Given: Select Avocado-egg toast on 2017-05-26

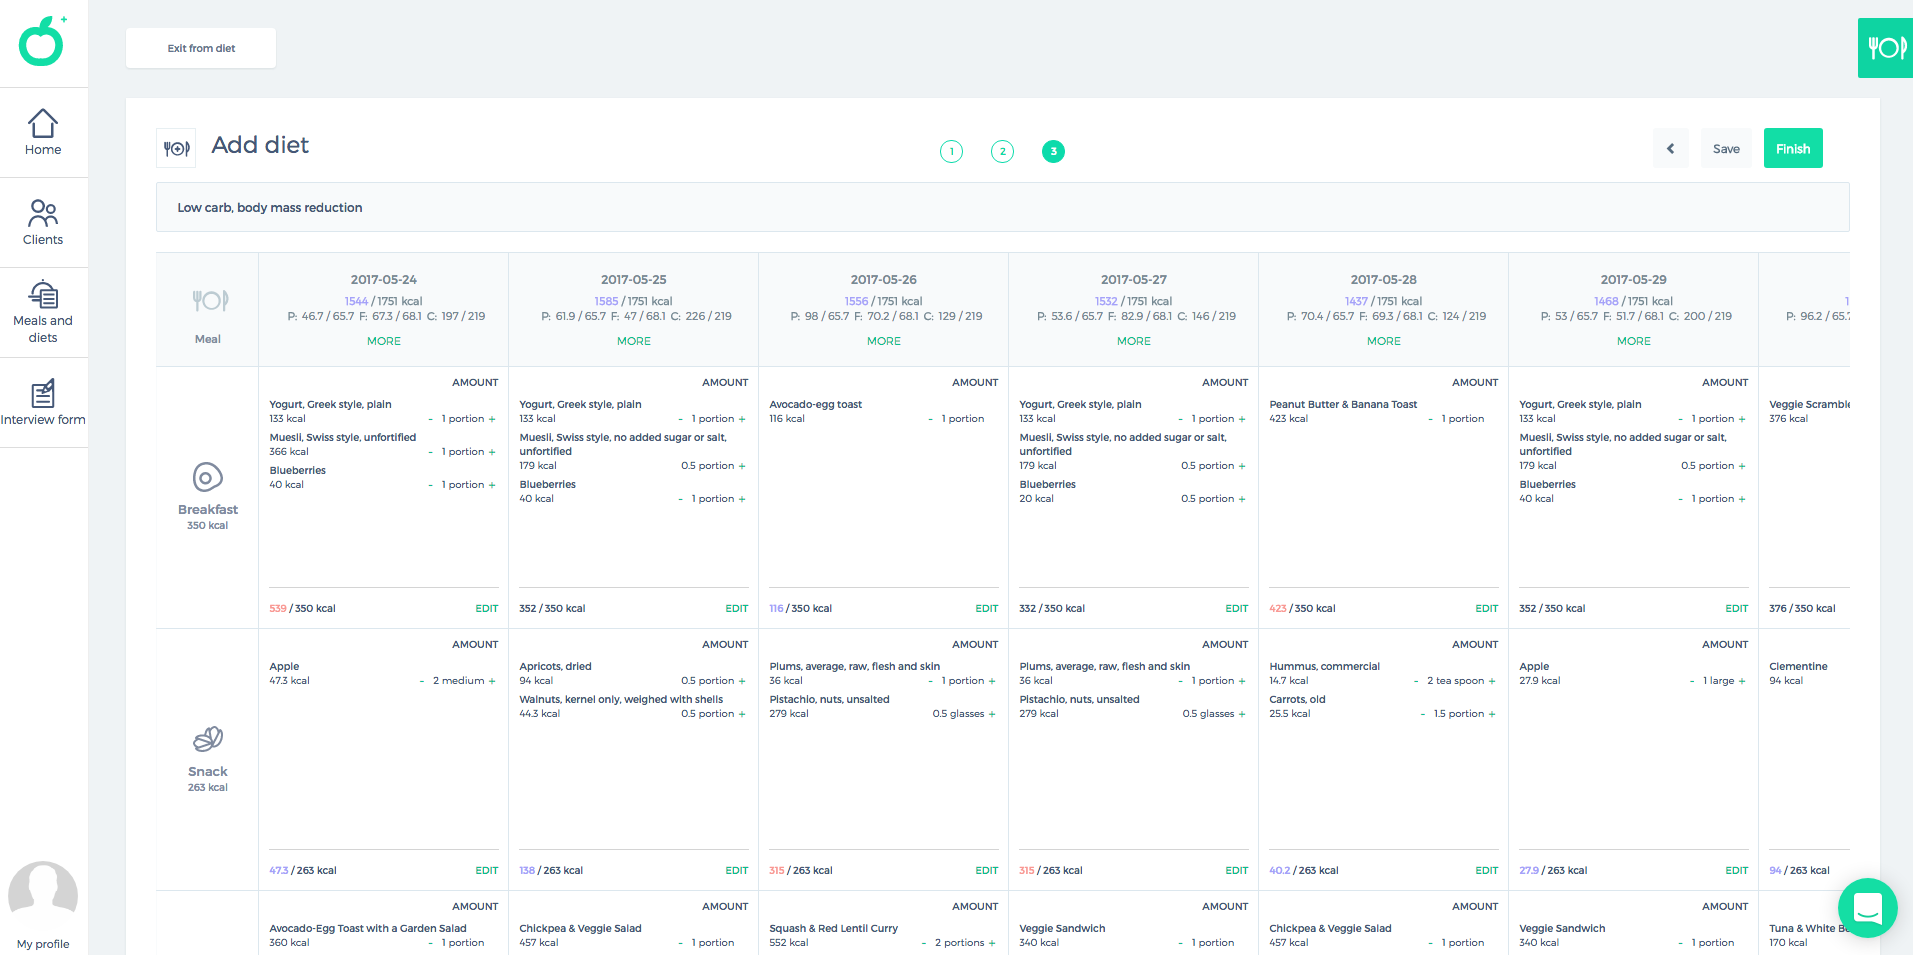Looking at the screenshot, I should click(x=815, y=405).
